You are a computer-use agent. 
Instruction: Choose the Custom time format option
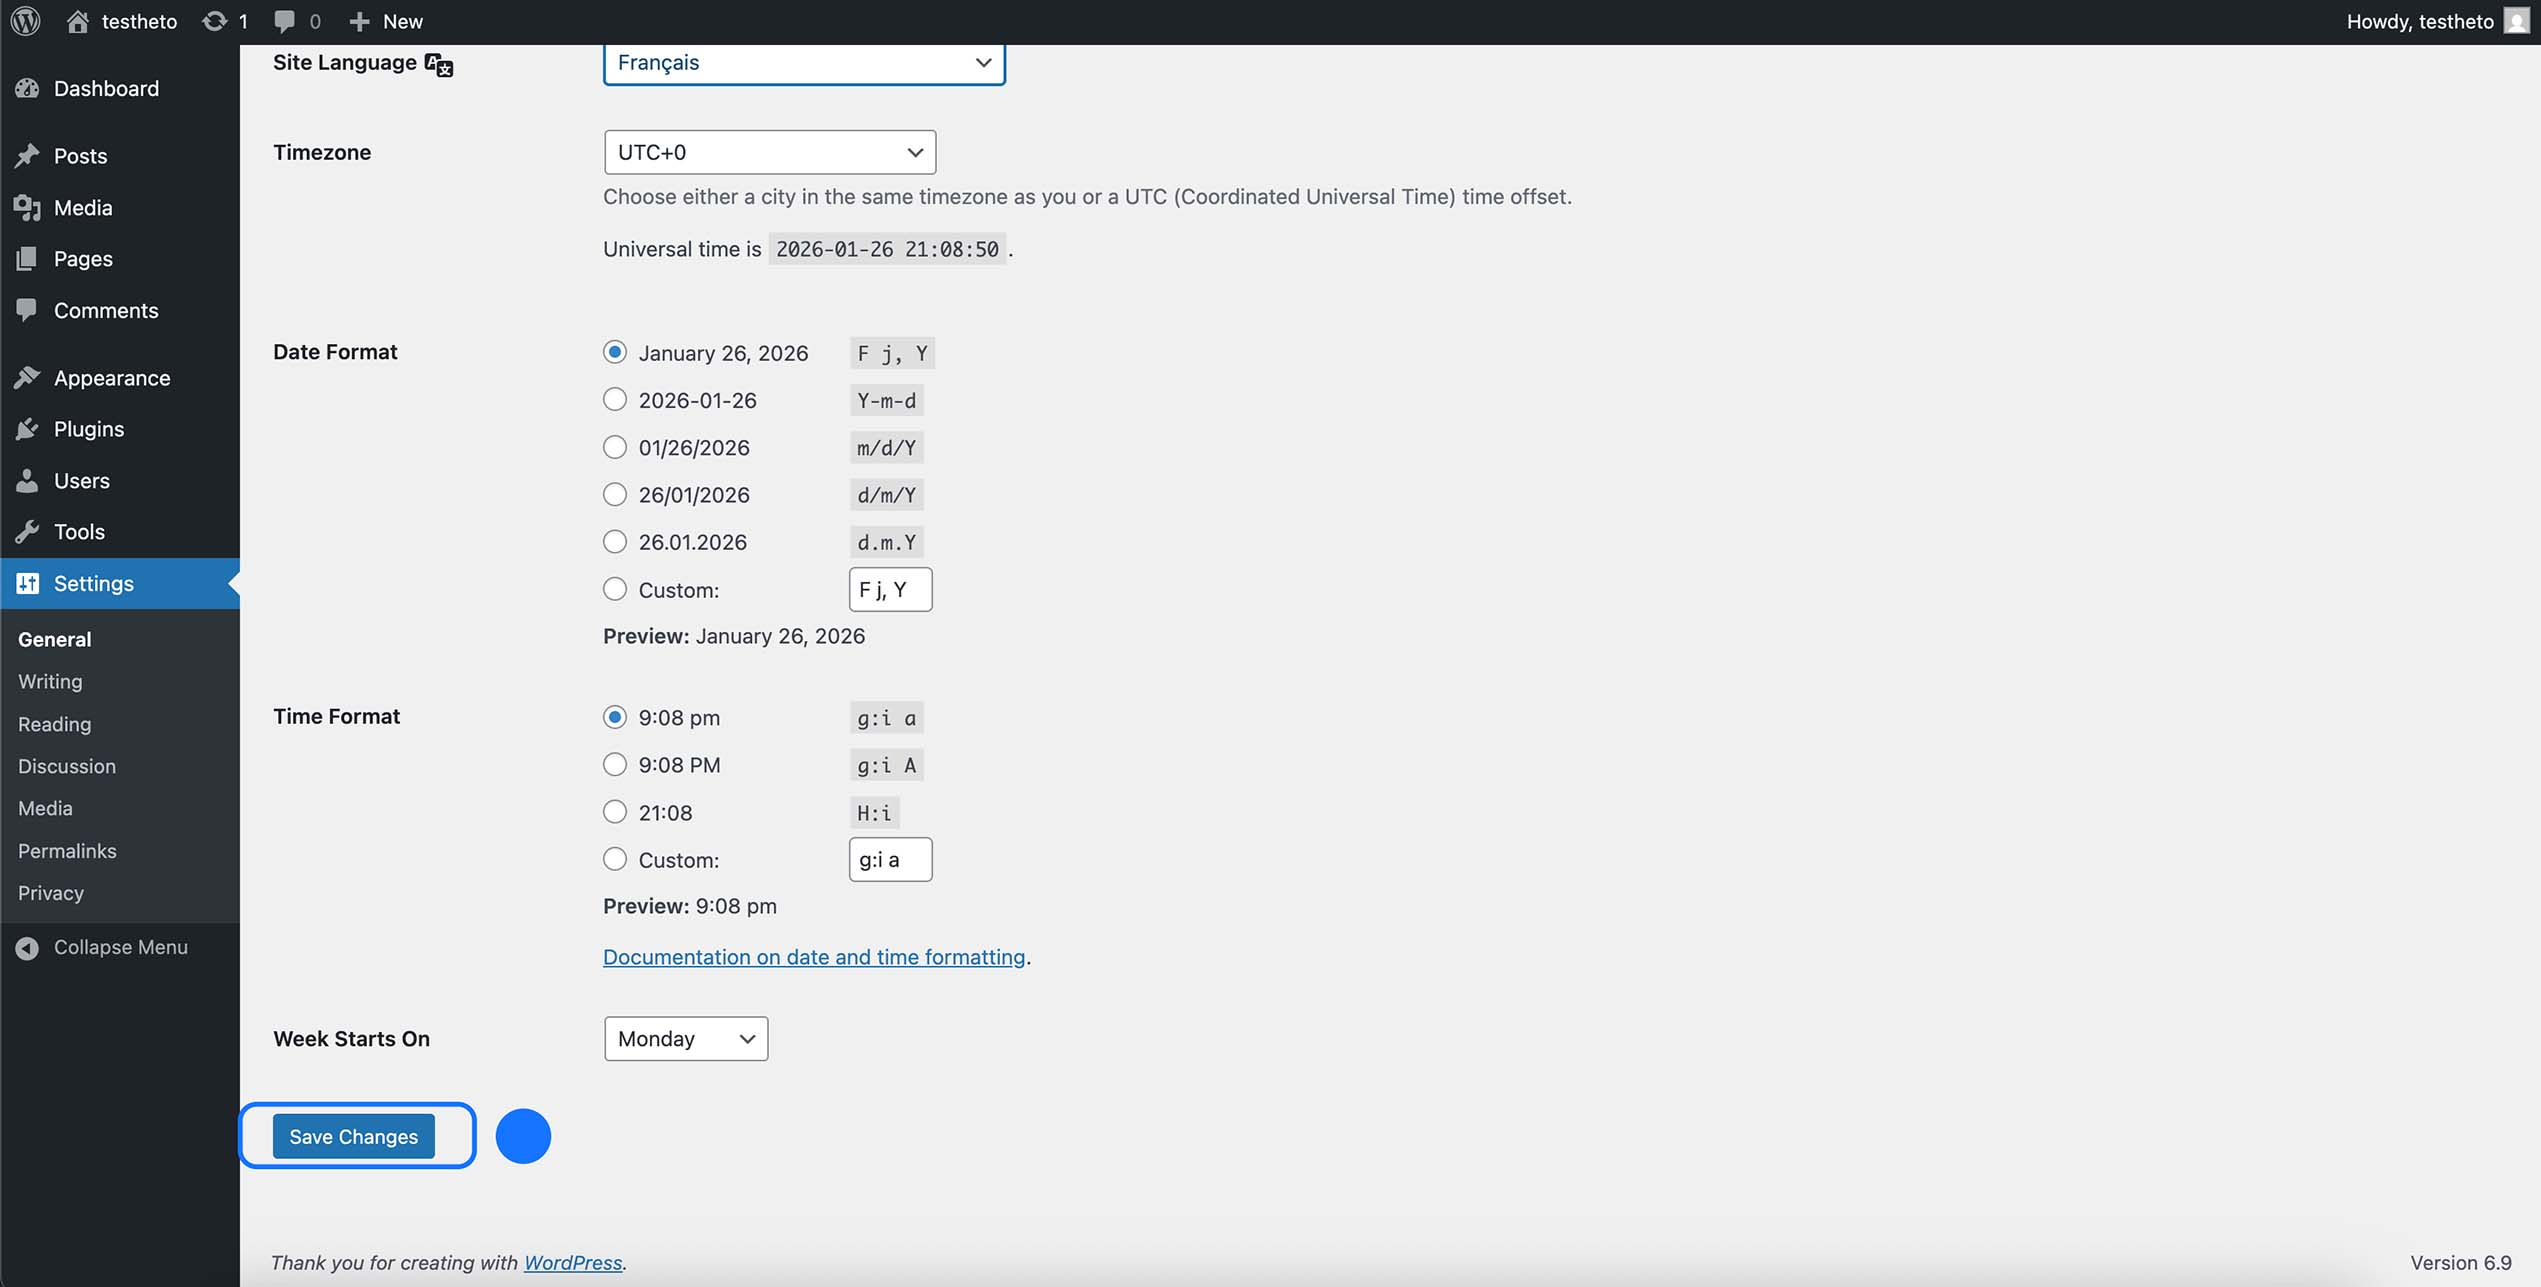click(x=614, y=859)
